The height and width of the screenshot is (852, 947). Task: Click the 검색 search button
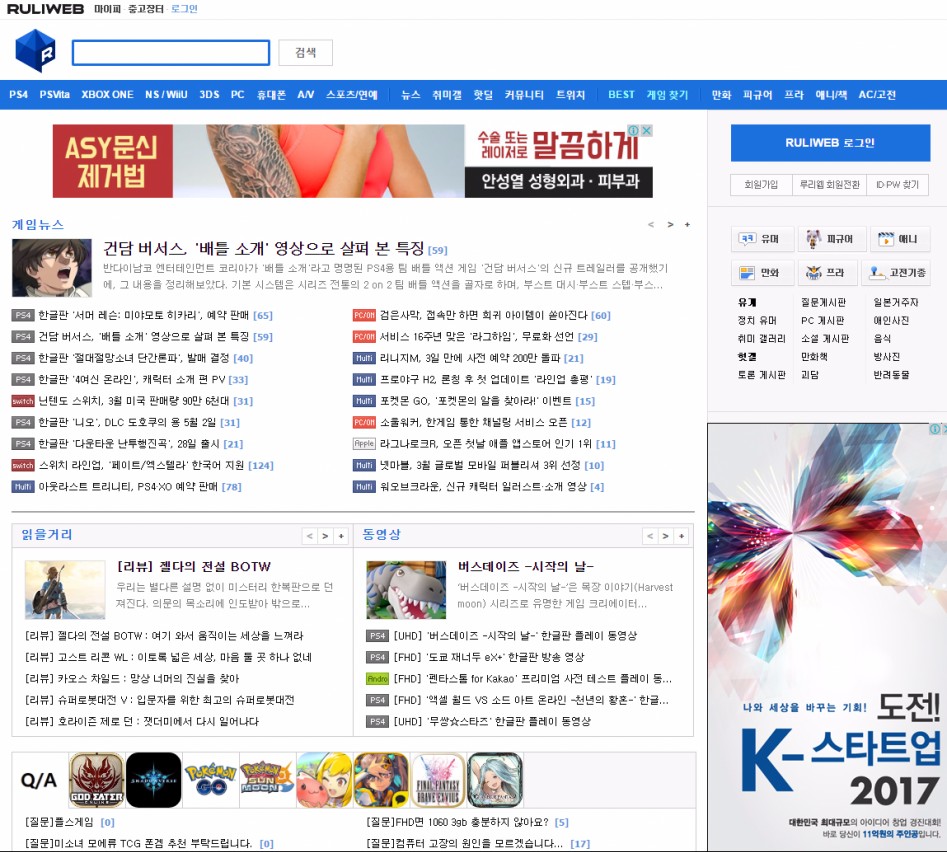click(306, 53)
